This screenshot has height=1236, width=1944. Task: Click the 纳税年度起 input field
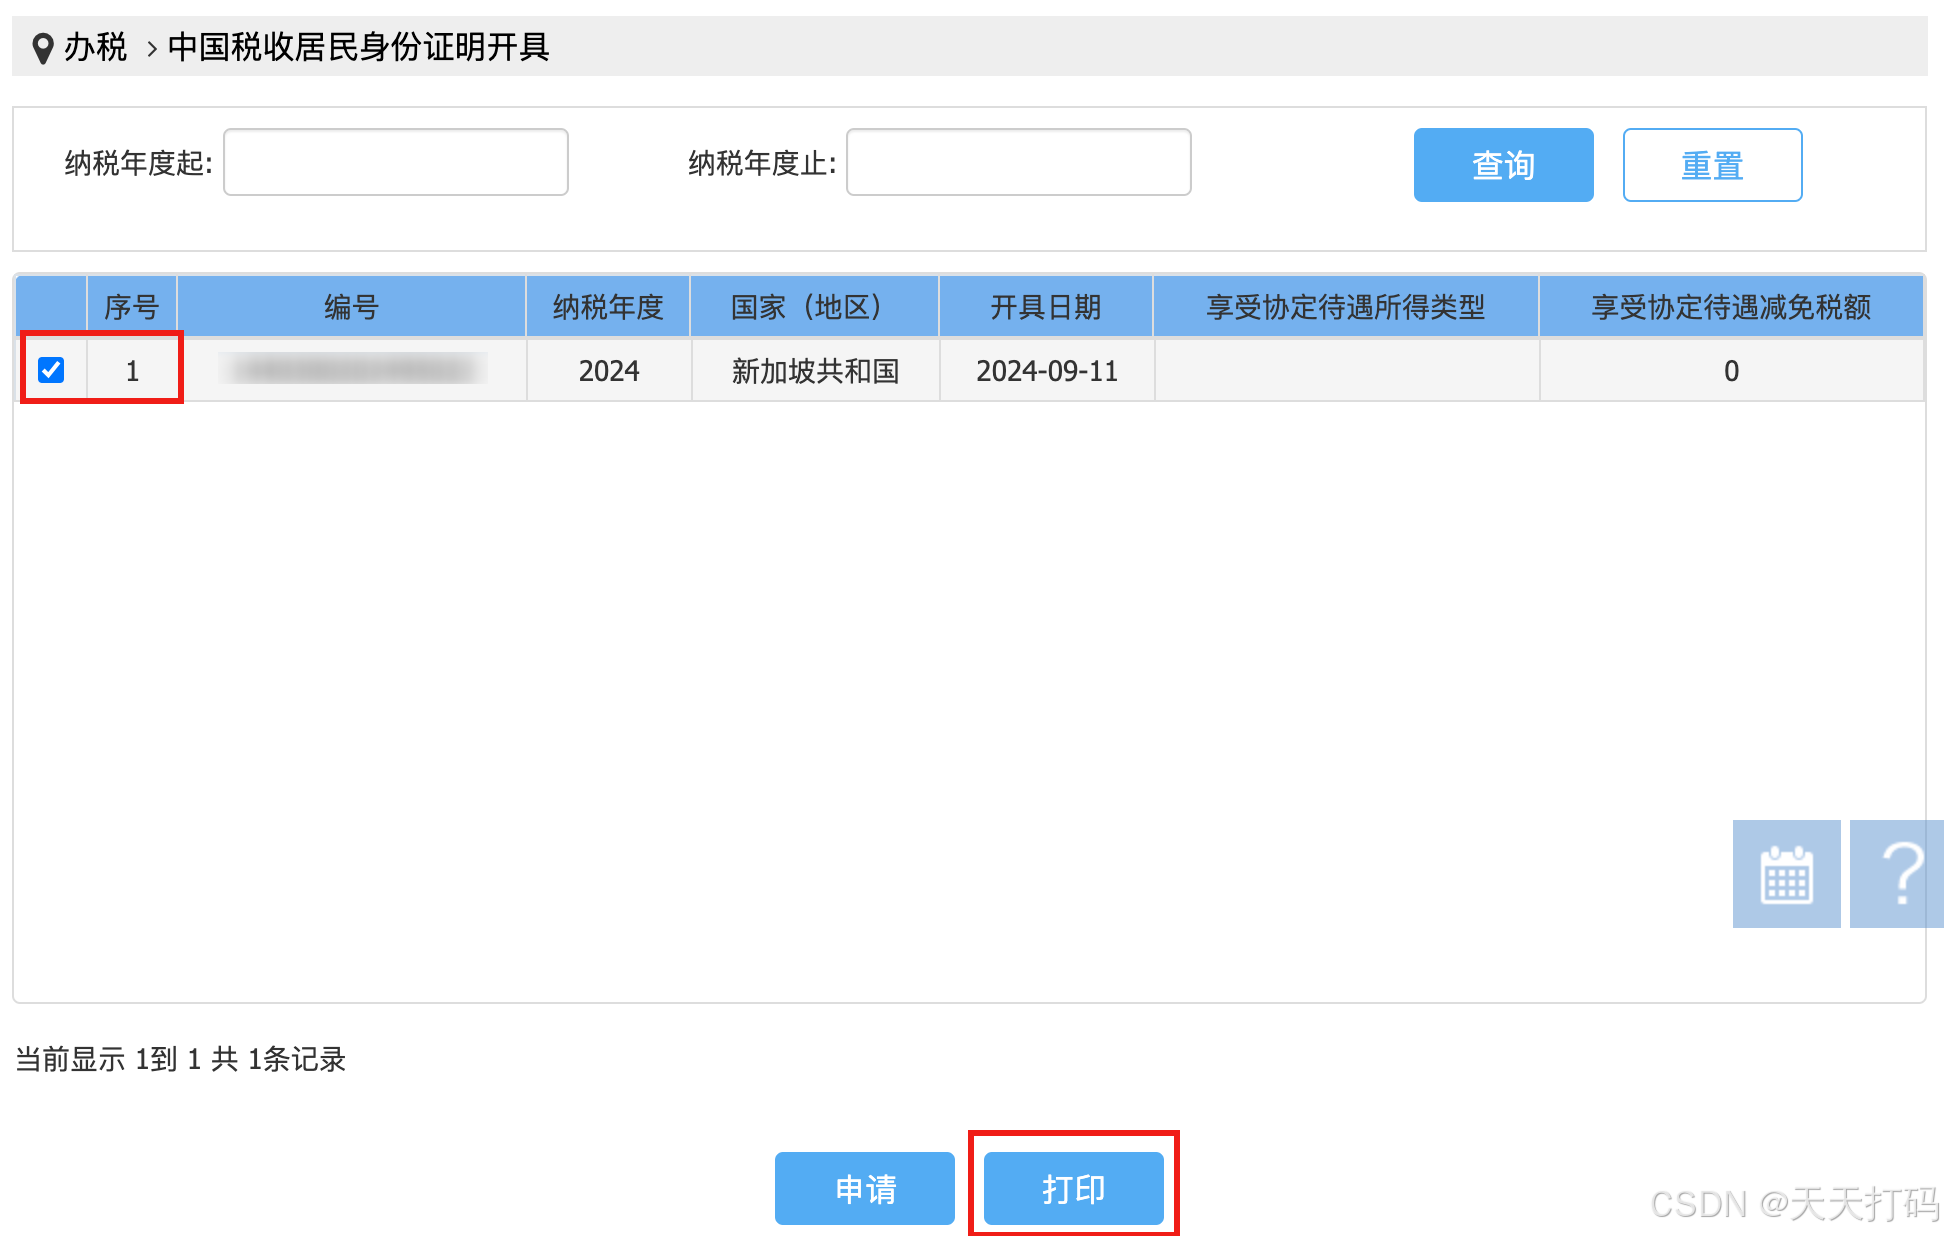click(396, 162)
